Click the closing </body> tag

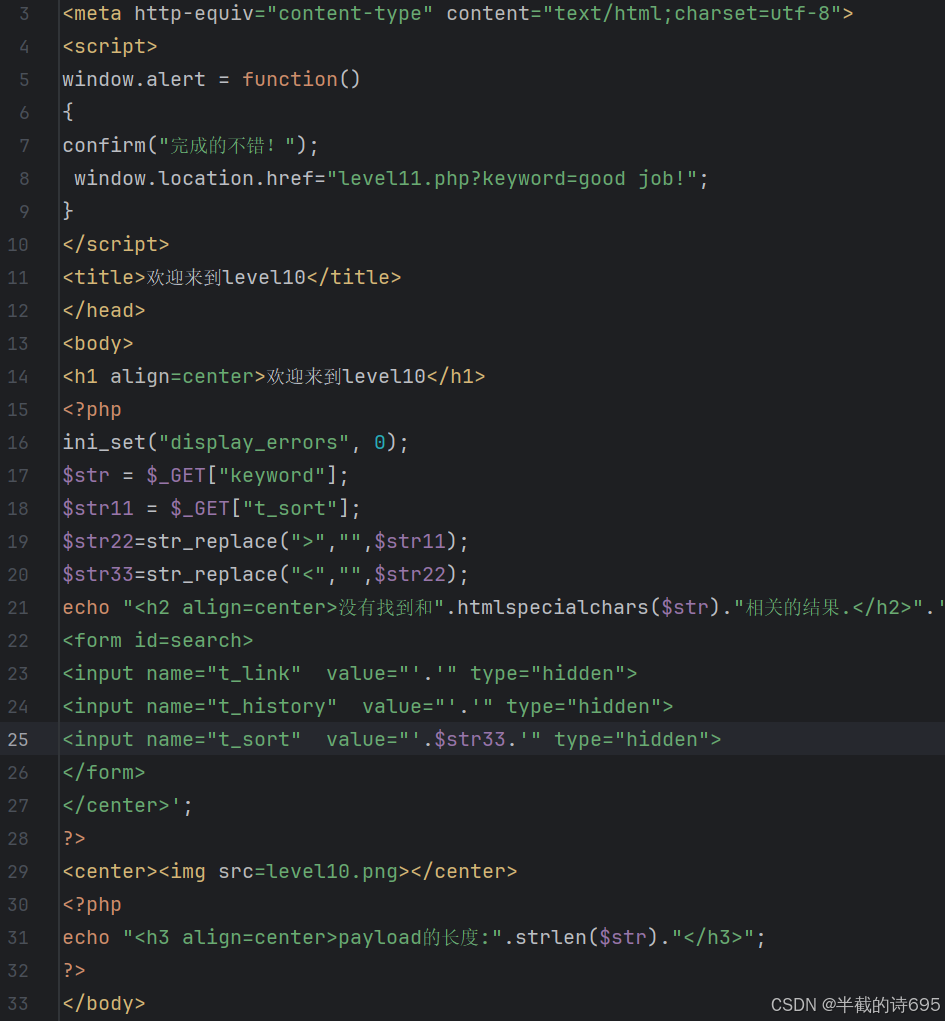pyautogui.click(x=104, y=1004)
